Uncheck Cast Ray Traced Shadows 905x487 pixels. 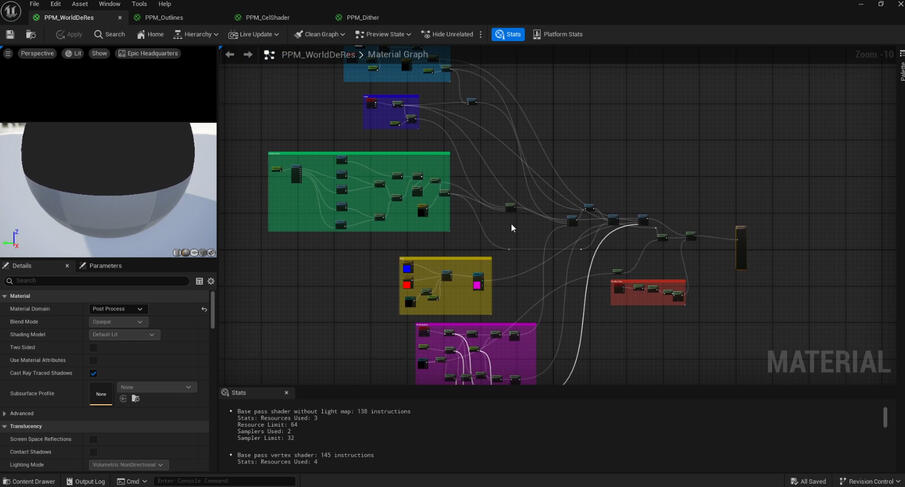click(93, 373)
